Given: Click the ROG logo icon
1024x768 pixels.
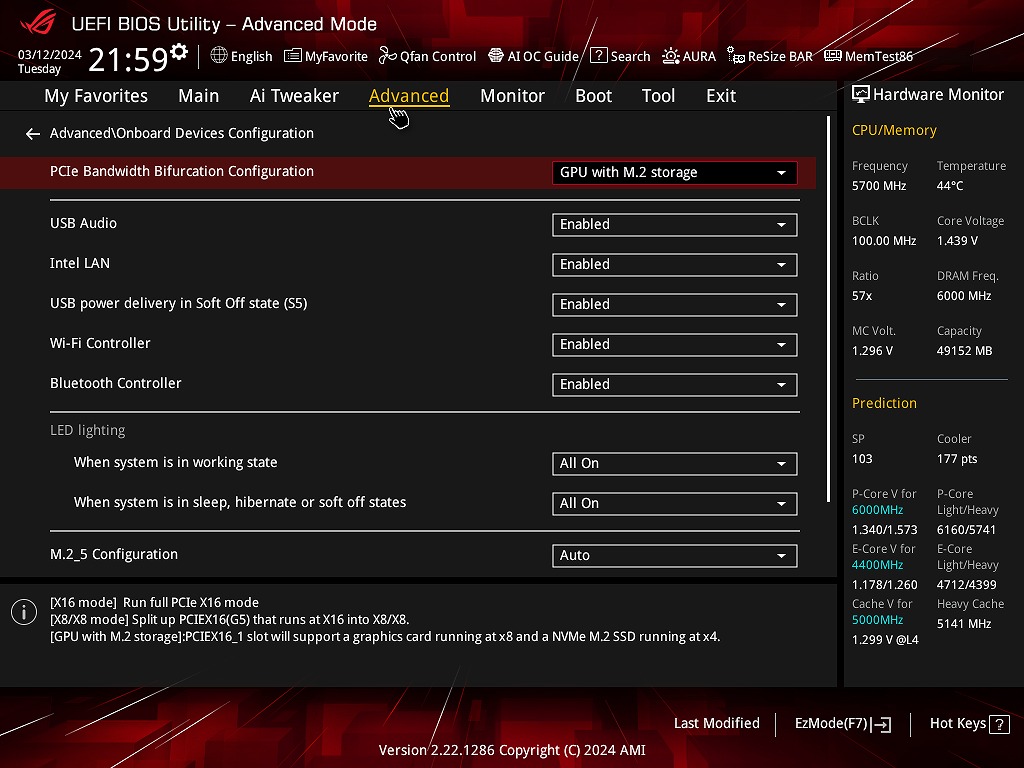Looking at the screenshot, I should [38, 23].
